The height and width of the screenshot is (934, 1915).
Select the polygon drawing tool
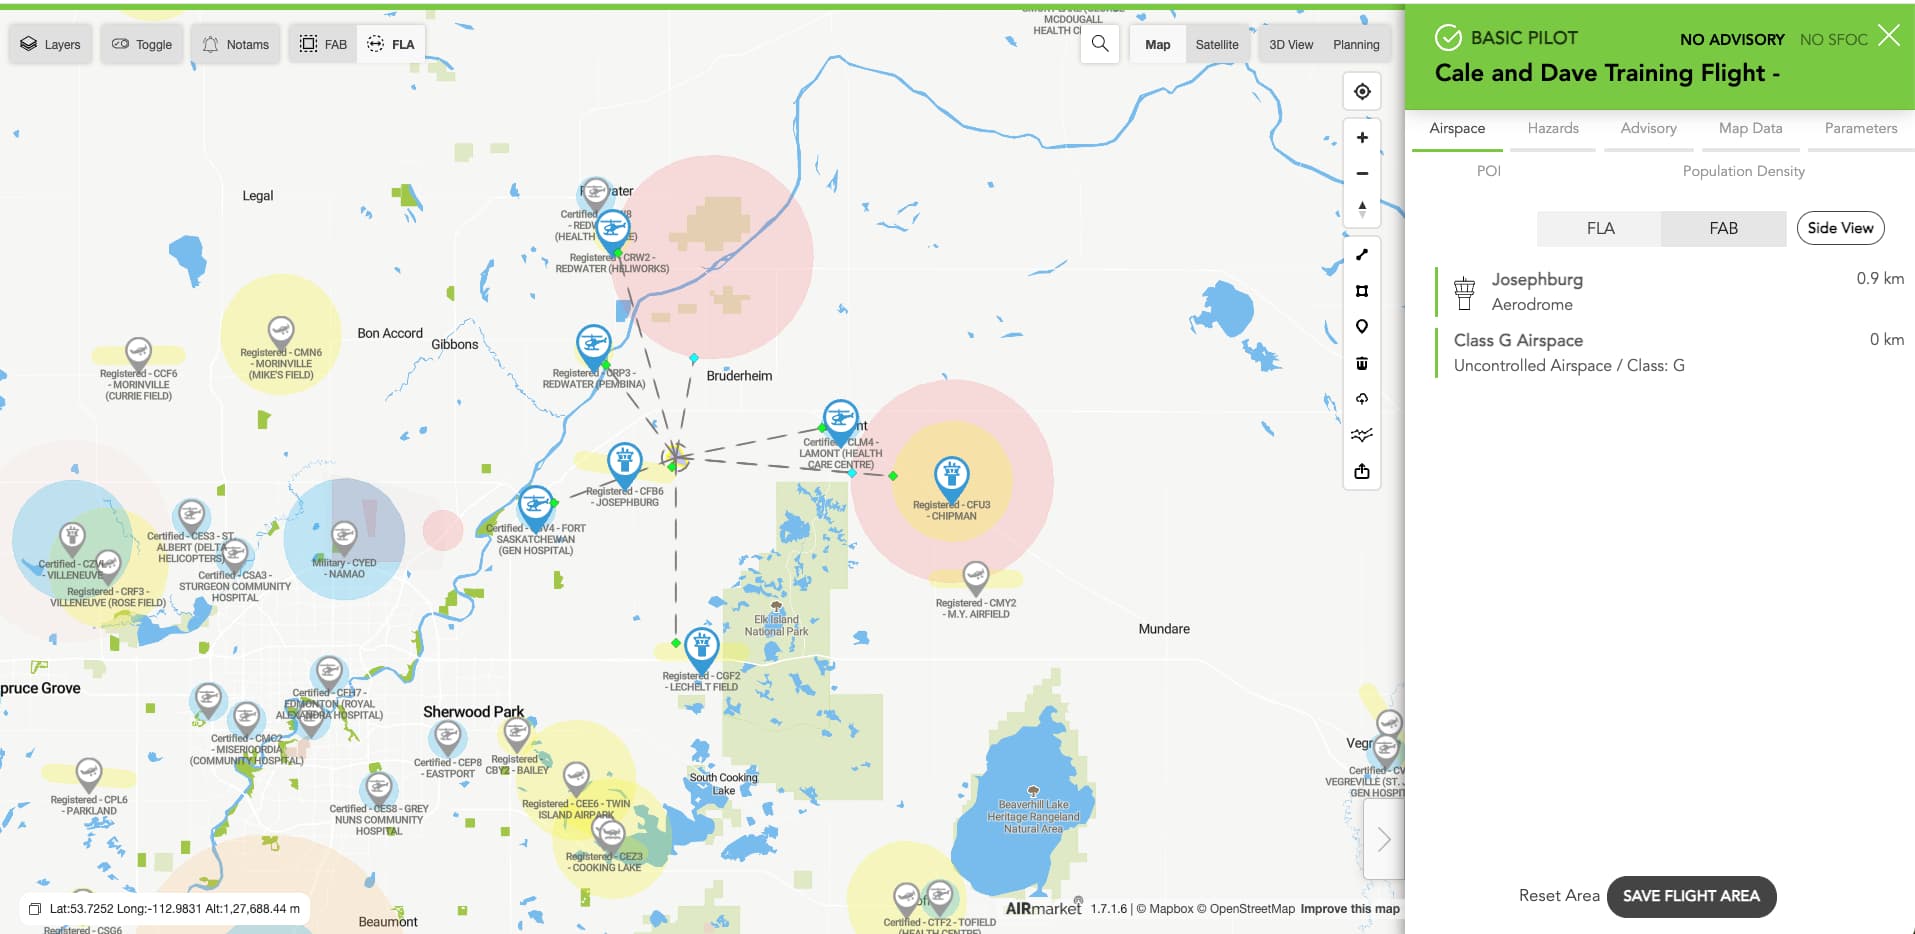pos(1361,291)
